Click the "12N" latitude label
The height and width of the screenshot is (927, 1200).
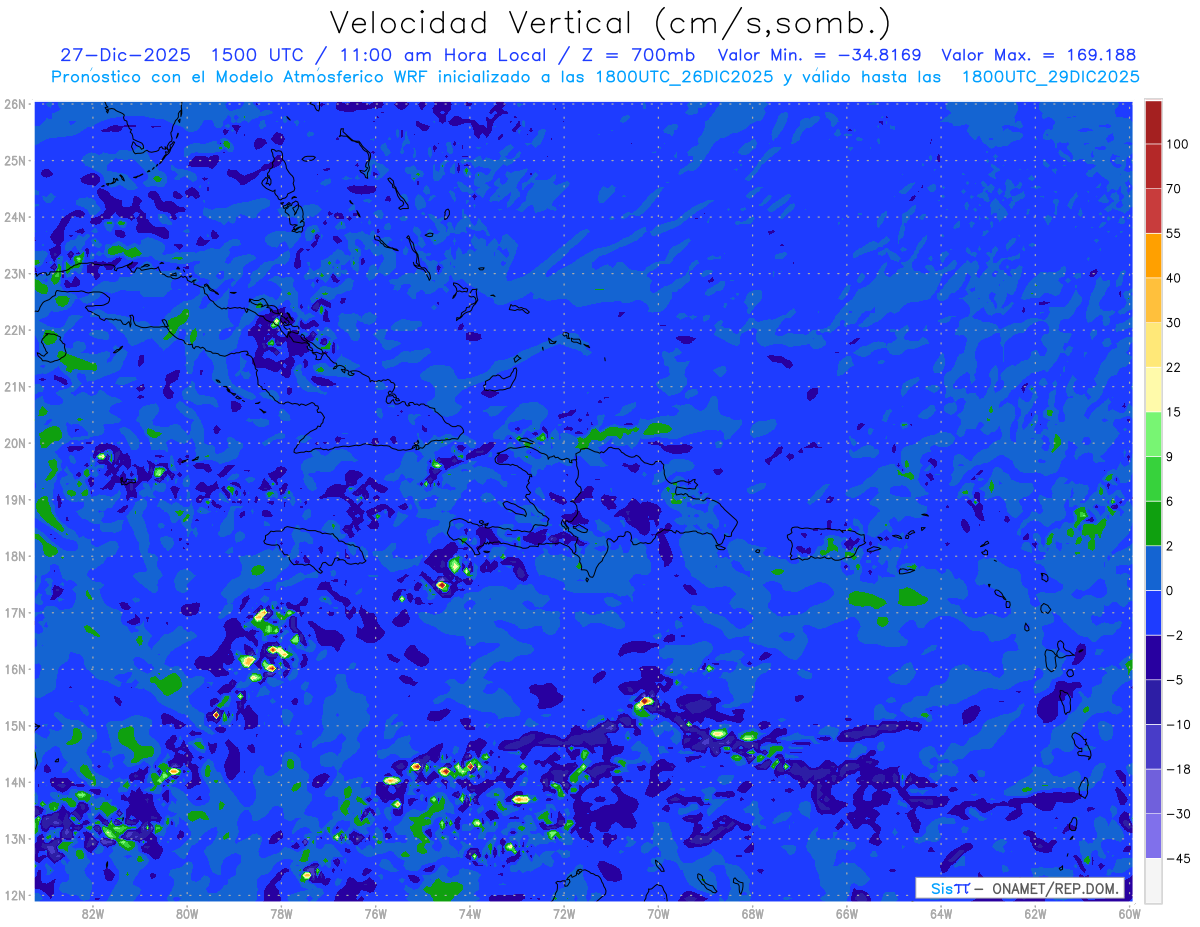tap(15, 895)
